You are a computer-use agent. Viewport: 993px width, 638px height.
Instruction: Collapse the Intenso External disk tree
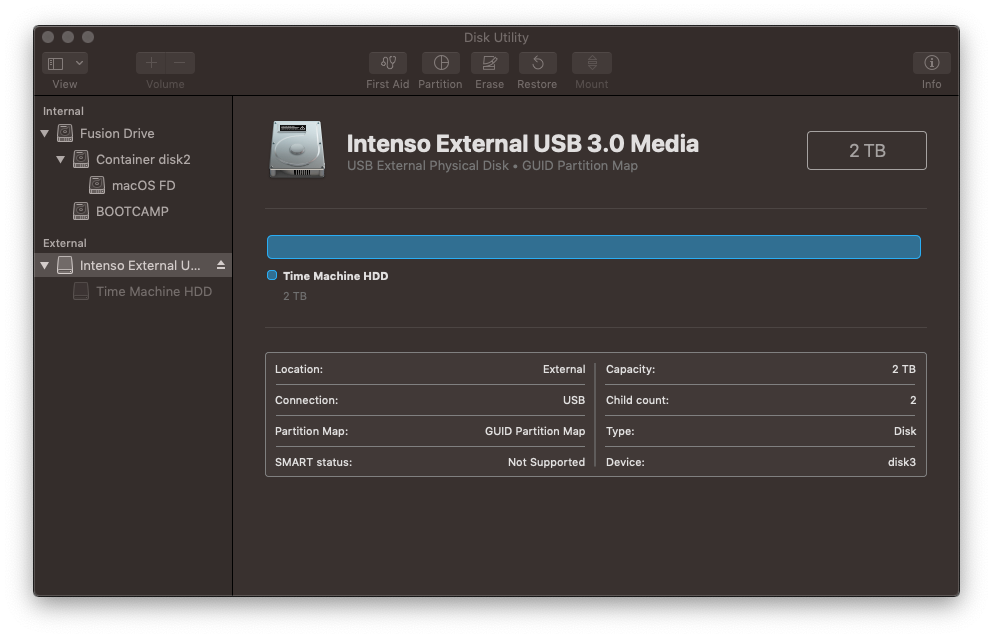click(x=45, y=265)
